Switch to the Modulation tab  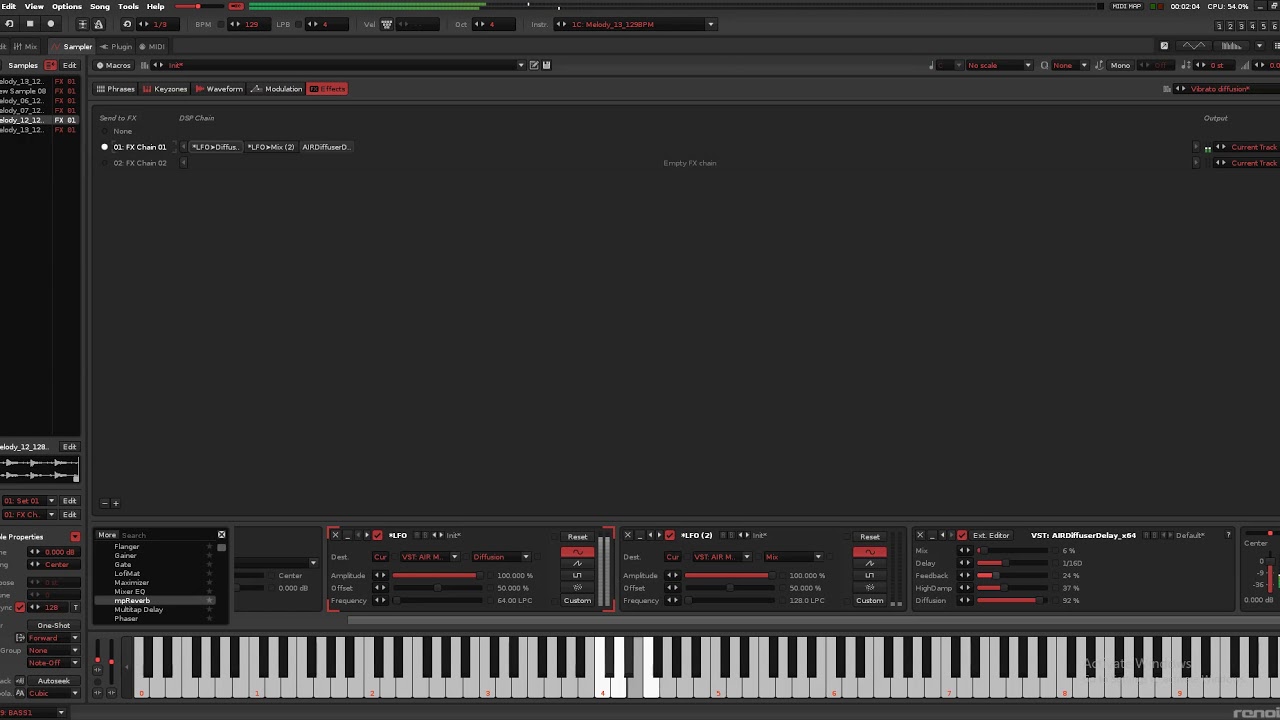click(277, 89)
